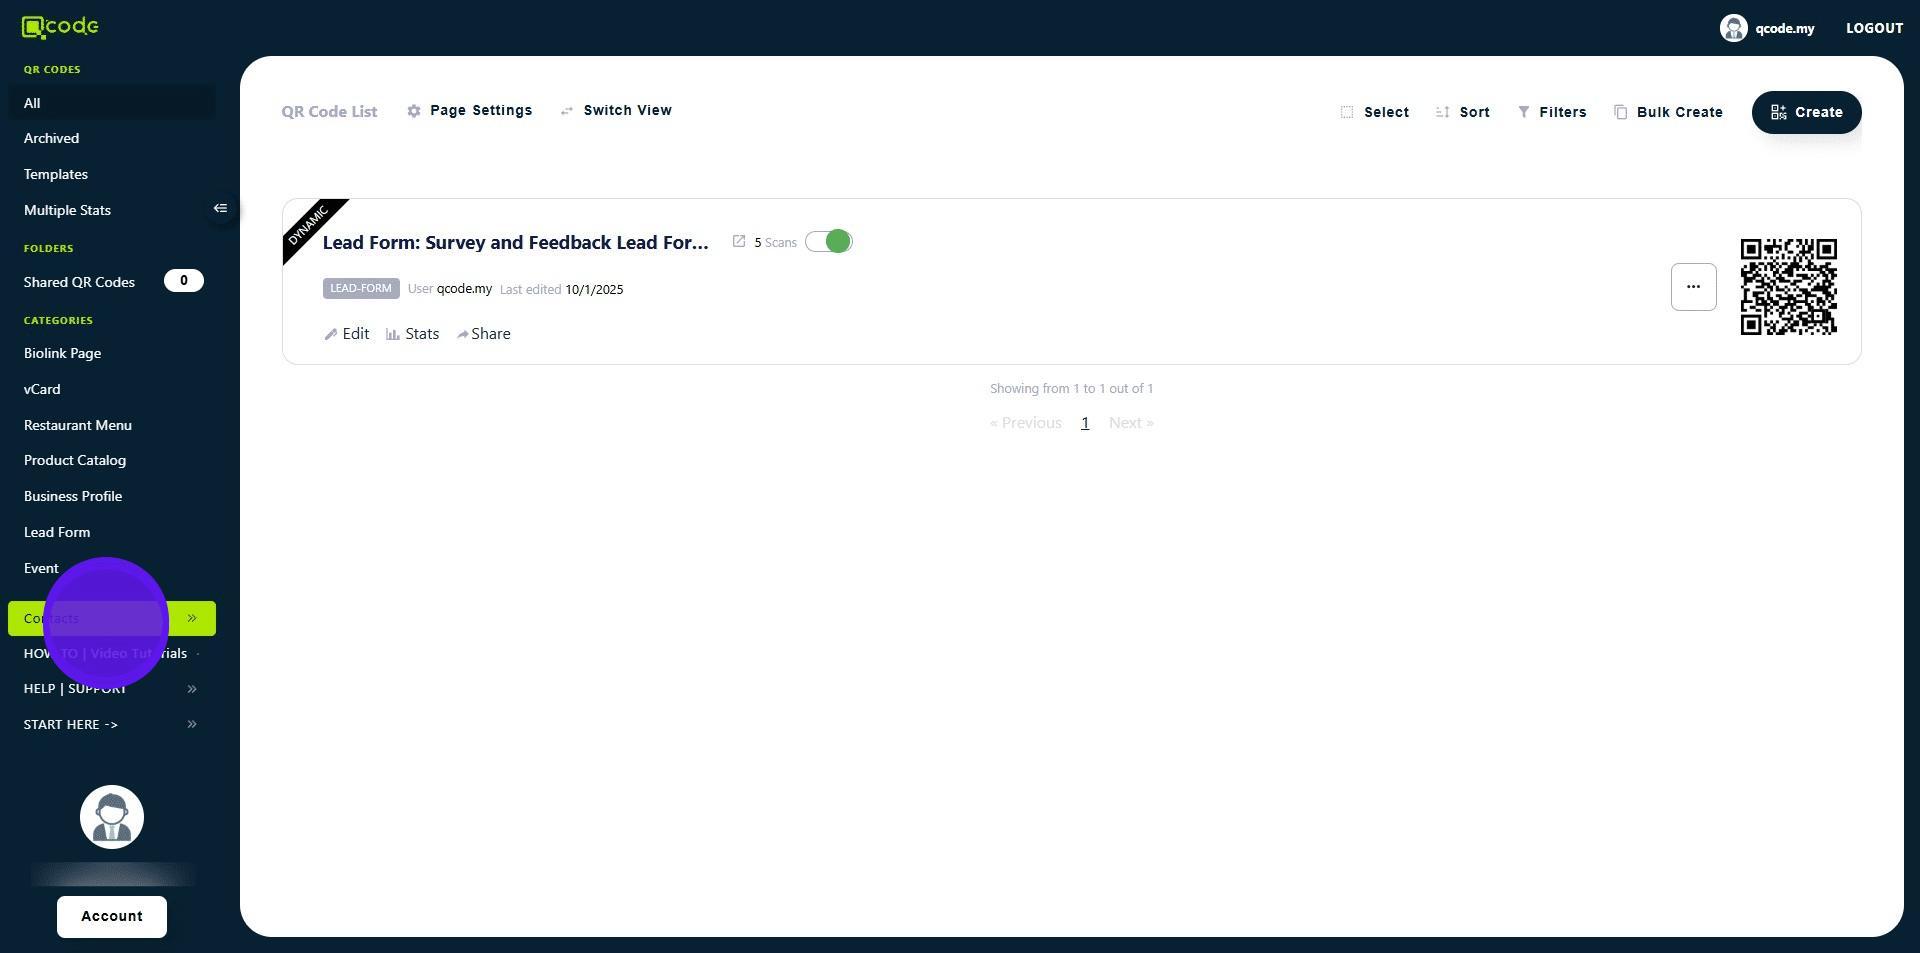Viewport: 1920px width, 953px height.
Task: Expand the Contacts menu chevron
Action: [192, 618]
